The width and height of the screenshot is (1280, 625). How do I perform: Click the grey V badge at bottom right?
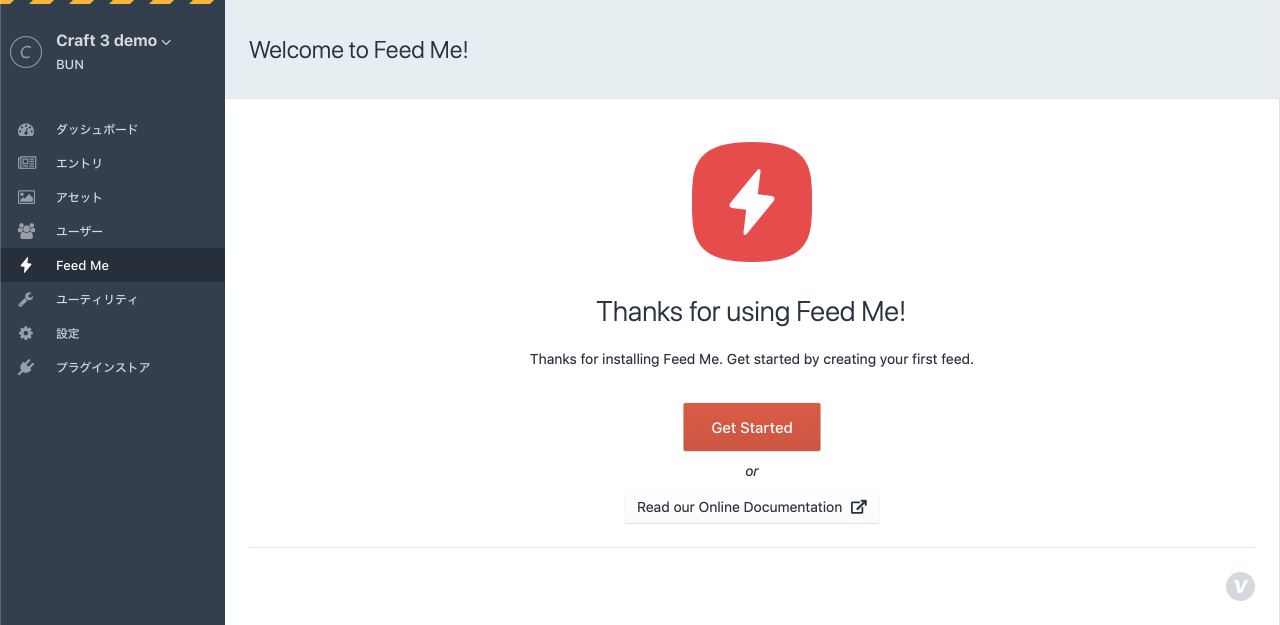tap(1240, 586)
